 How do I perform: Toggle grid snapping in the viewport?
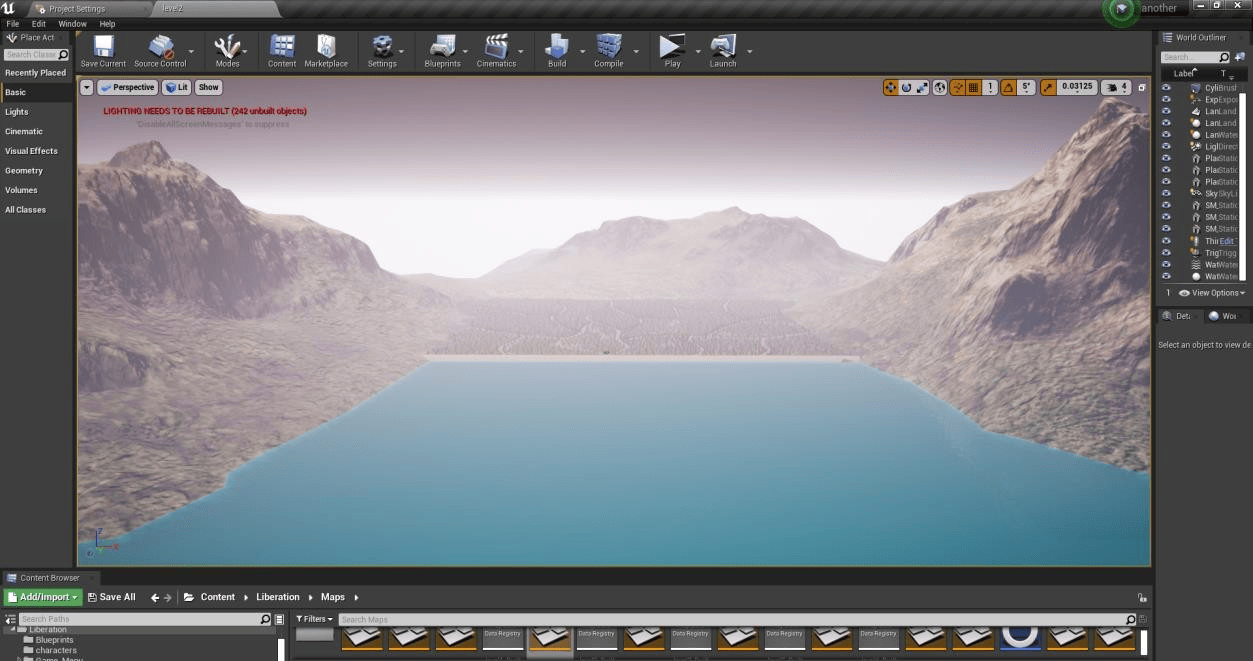[x=973, y=87]
